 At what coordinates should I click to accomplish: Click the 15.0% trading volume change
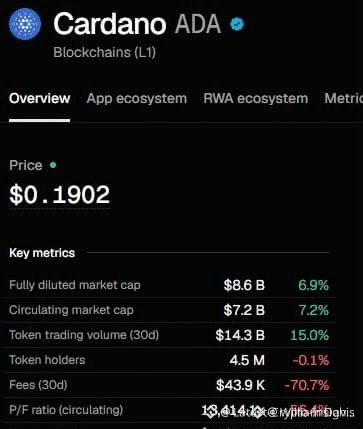coord(309,335)
